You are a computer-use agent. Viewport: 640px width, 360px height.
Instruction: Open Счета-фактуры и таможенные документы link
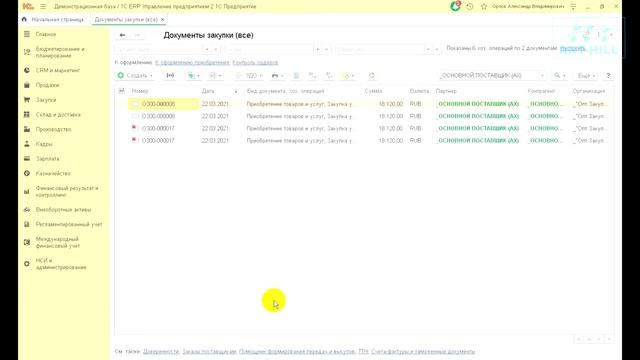click(x=423, y=351)
